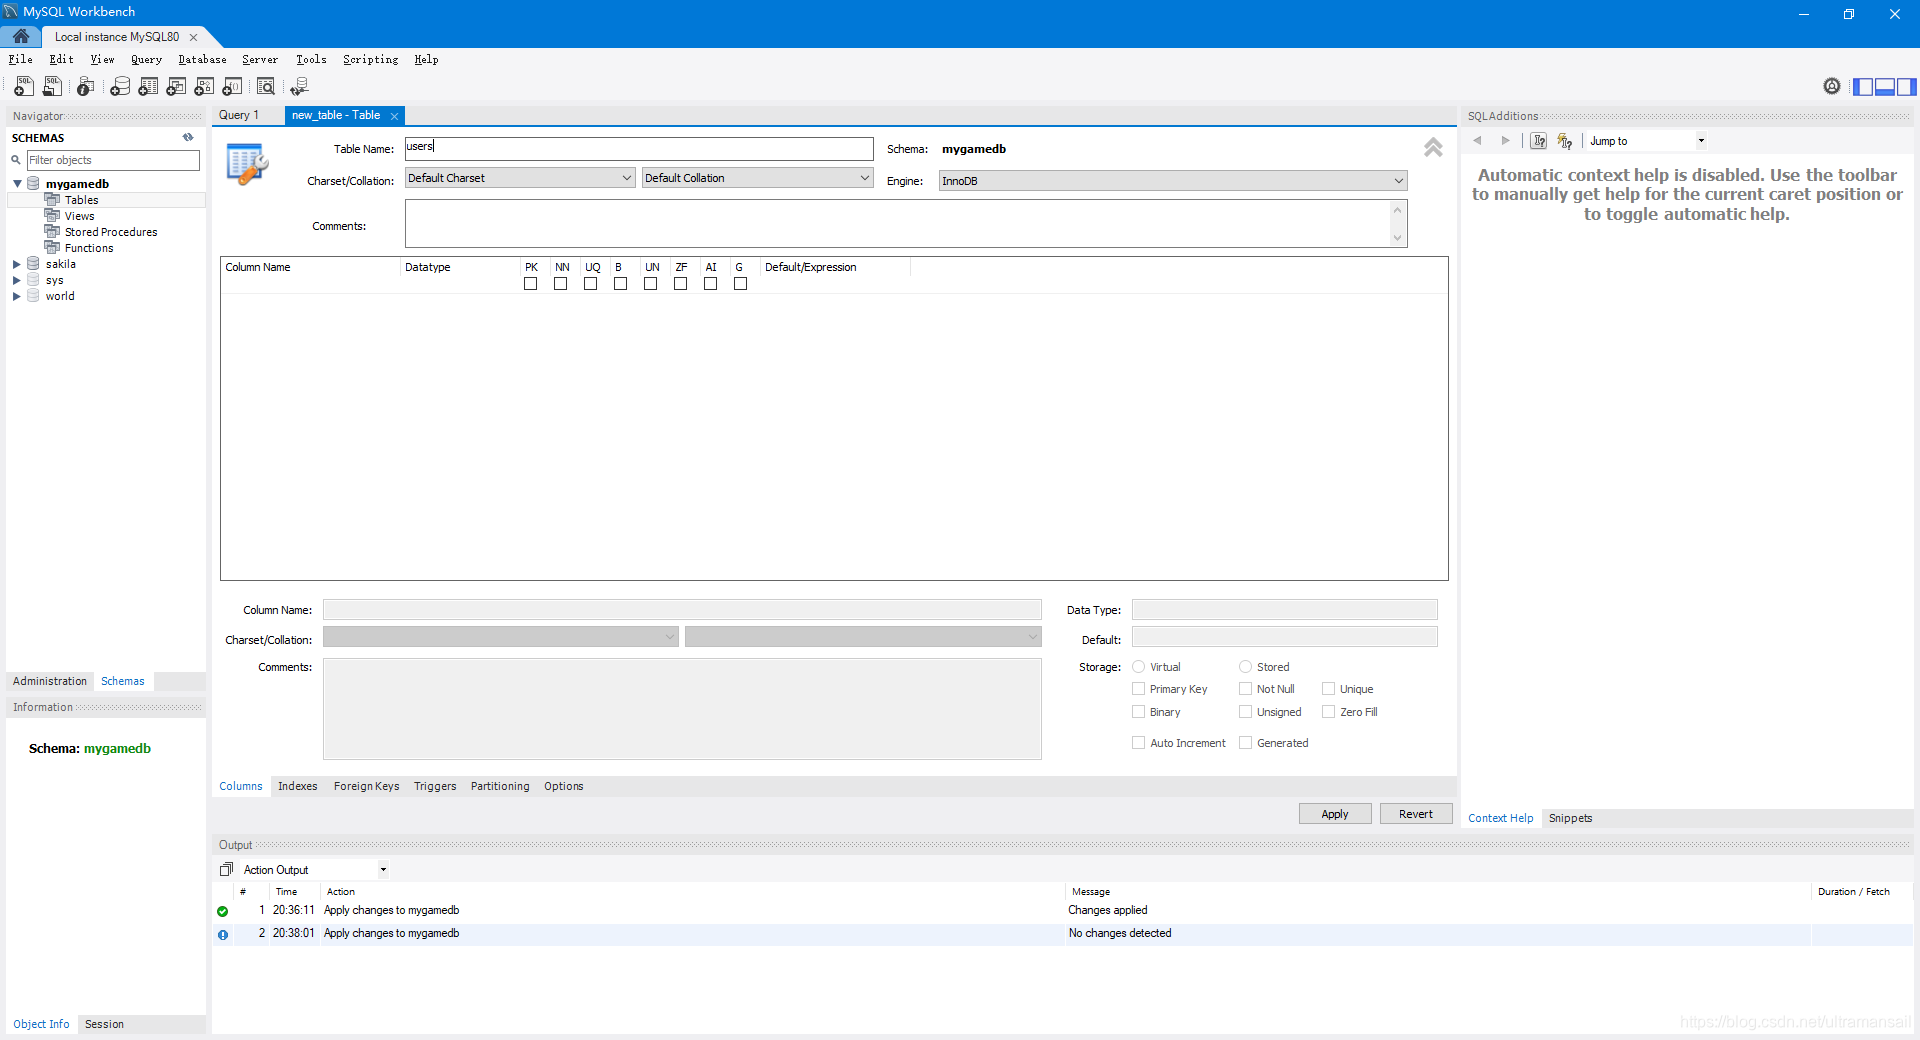Tick the Not Null checkbox

click(x=1245, y=688)
